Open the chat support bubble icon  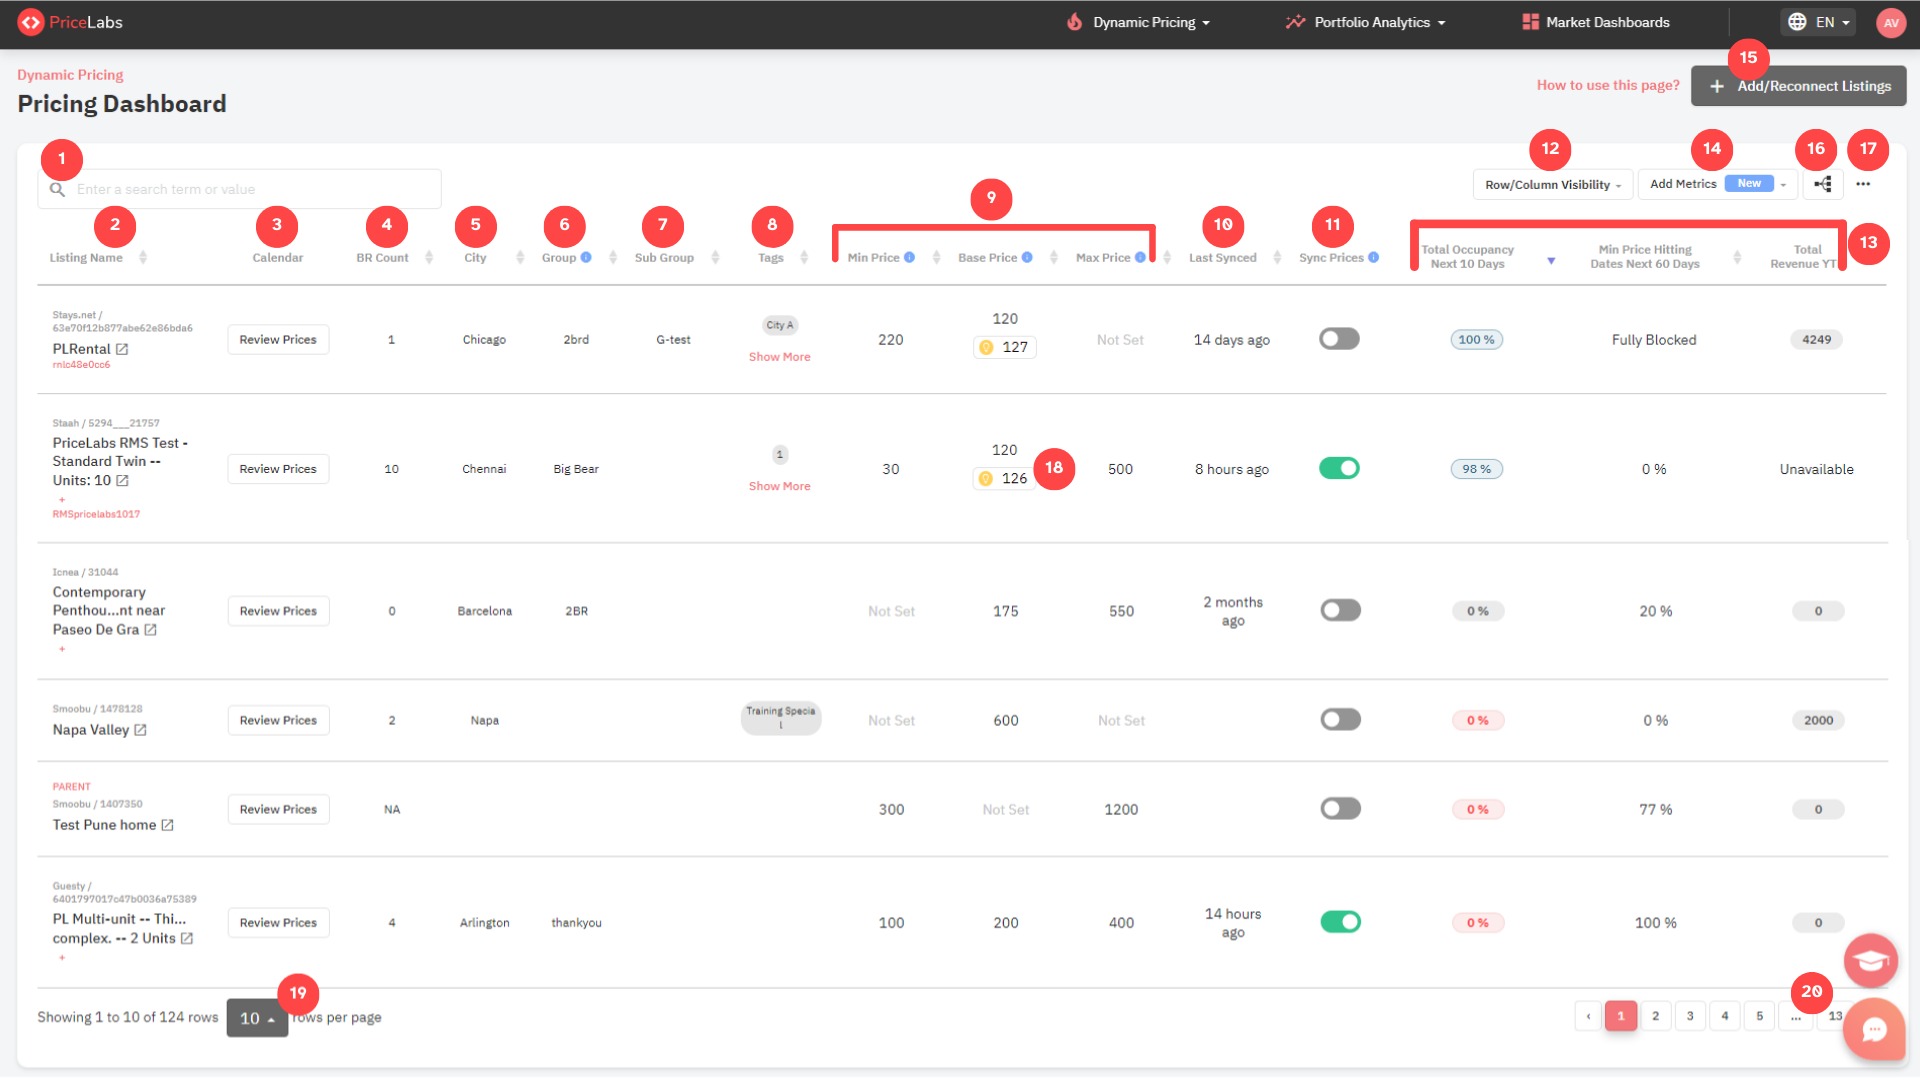pyautogui.click(x=1873, y=1029)
